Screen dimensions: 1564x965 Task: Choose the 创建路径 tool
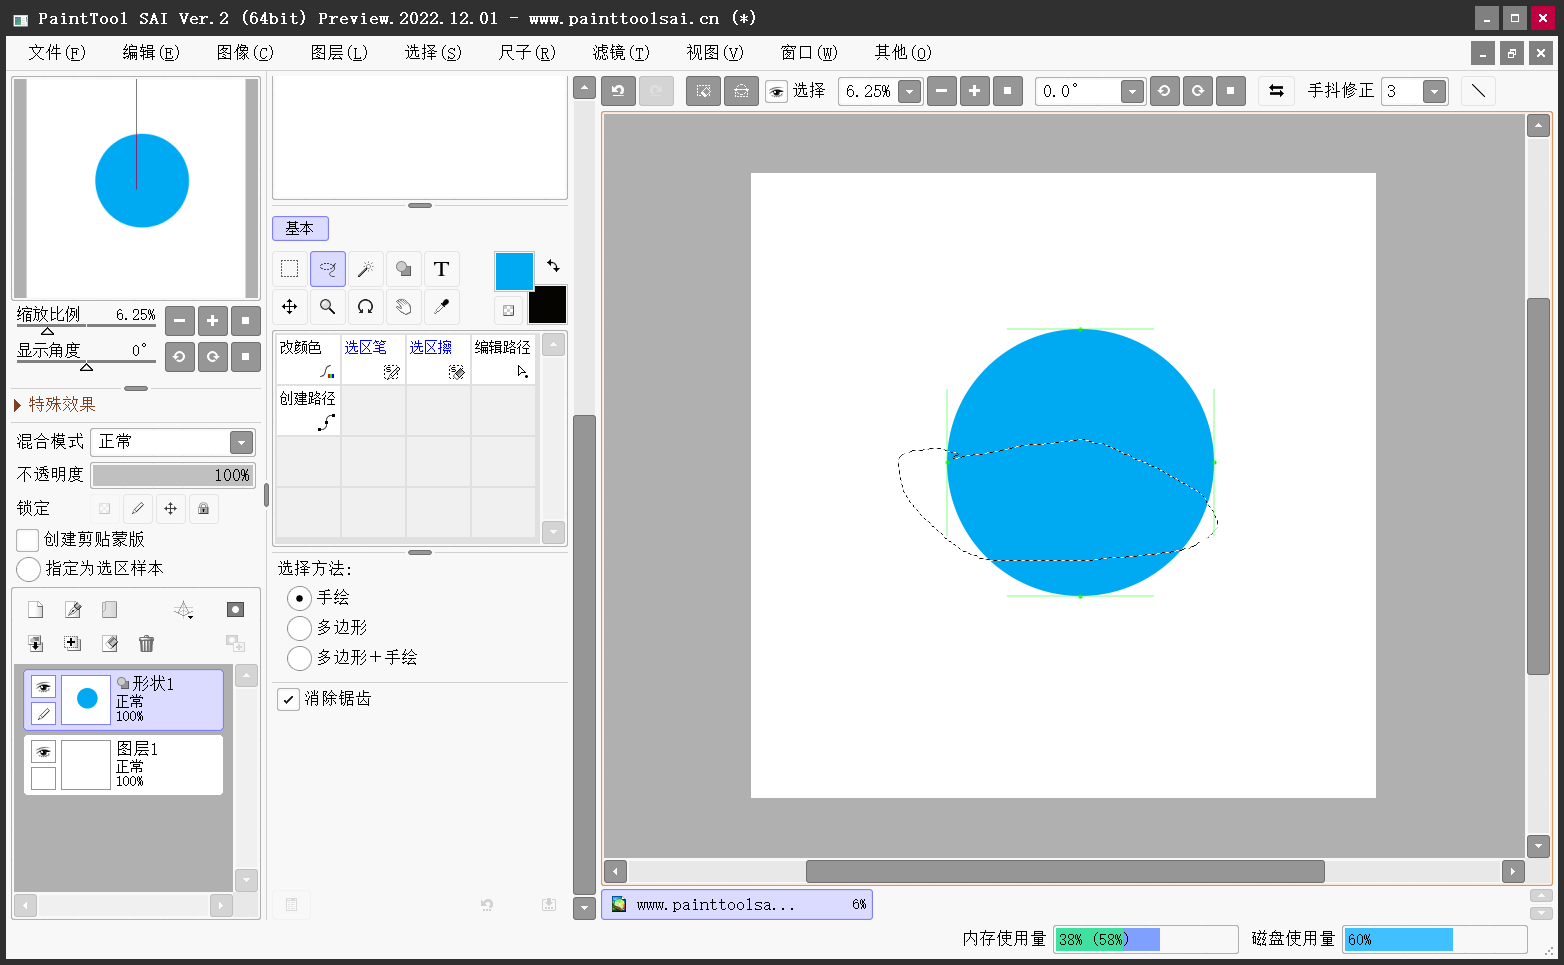coord(308,411)
